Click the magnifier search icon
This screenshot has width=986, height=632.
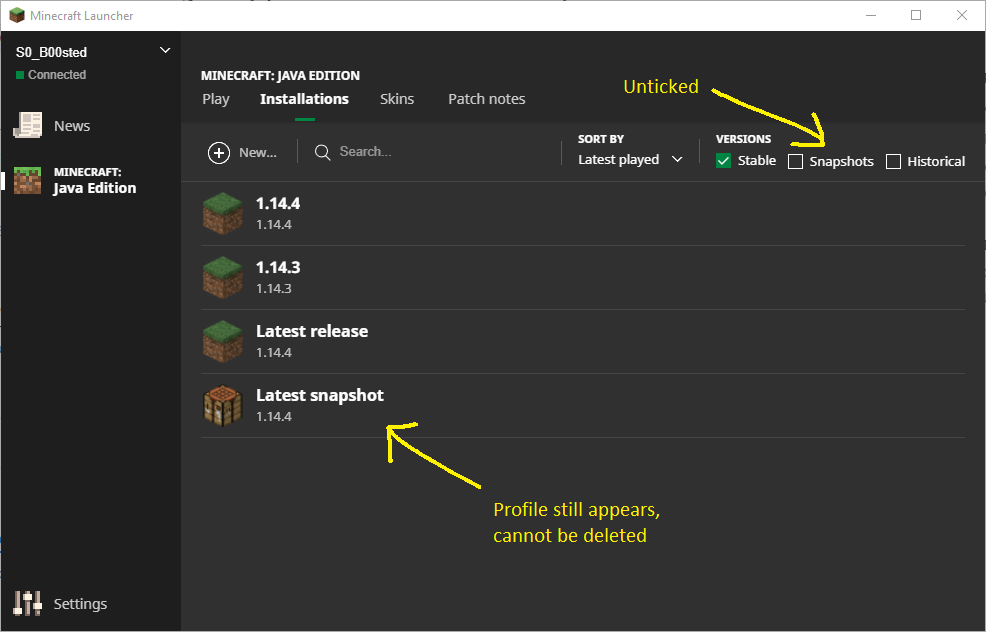coord(323,152)
